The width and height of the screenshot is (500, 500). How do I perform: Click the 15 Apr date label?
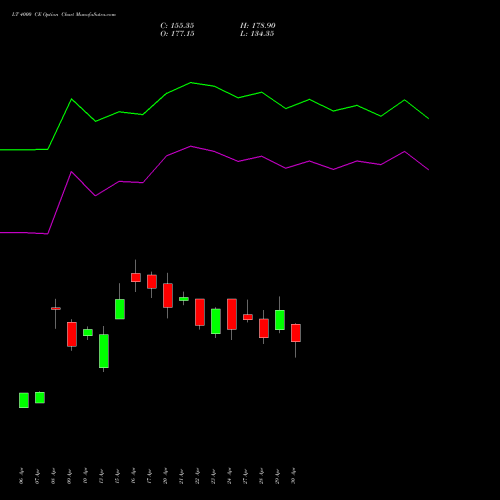click(118, 476)
